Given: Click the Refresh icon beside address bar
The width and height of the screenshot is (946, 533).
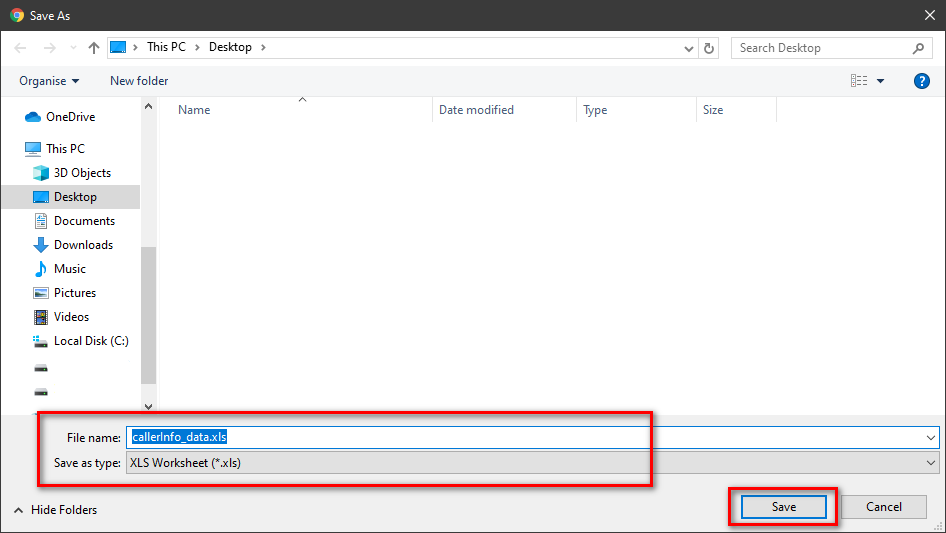Looking at the screenshot, I should point(710,48).
